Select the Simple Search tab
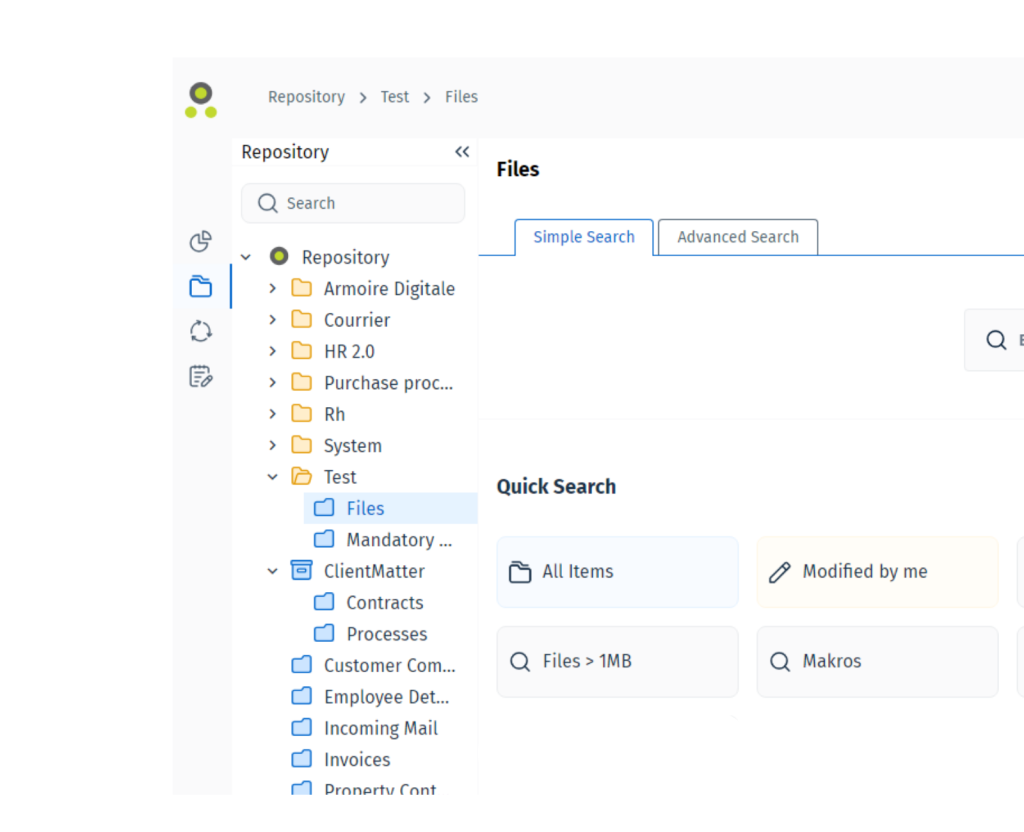The height and width of the screenshot is (832, 1024). point(584,237)
